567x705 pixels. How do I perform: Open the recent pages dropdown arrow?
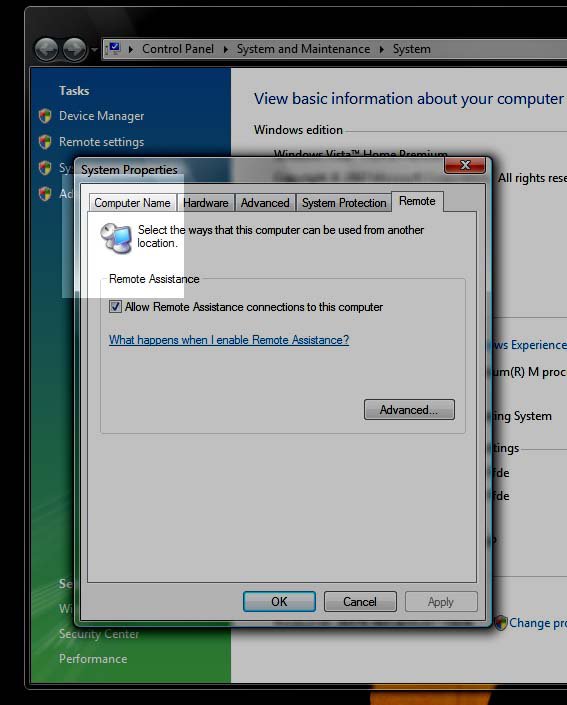(x=94, y=49)
